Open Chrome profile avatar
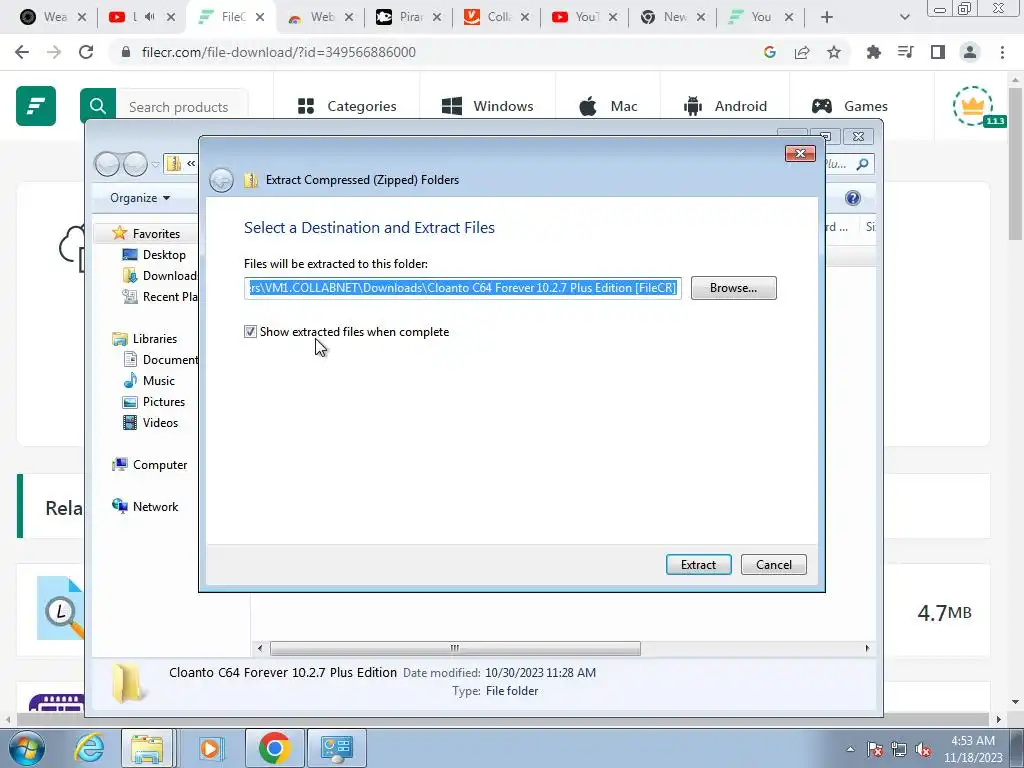The width and height of the screenshot is (1024, 768). pyautogui.click(x=970, y=52)
